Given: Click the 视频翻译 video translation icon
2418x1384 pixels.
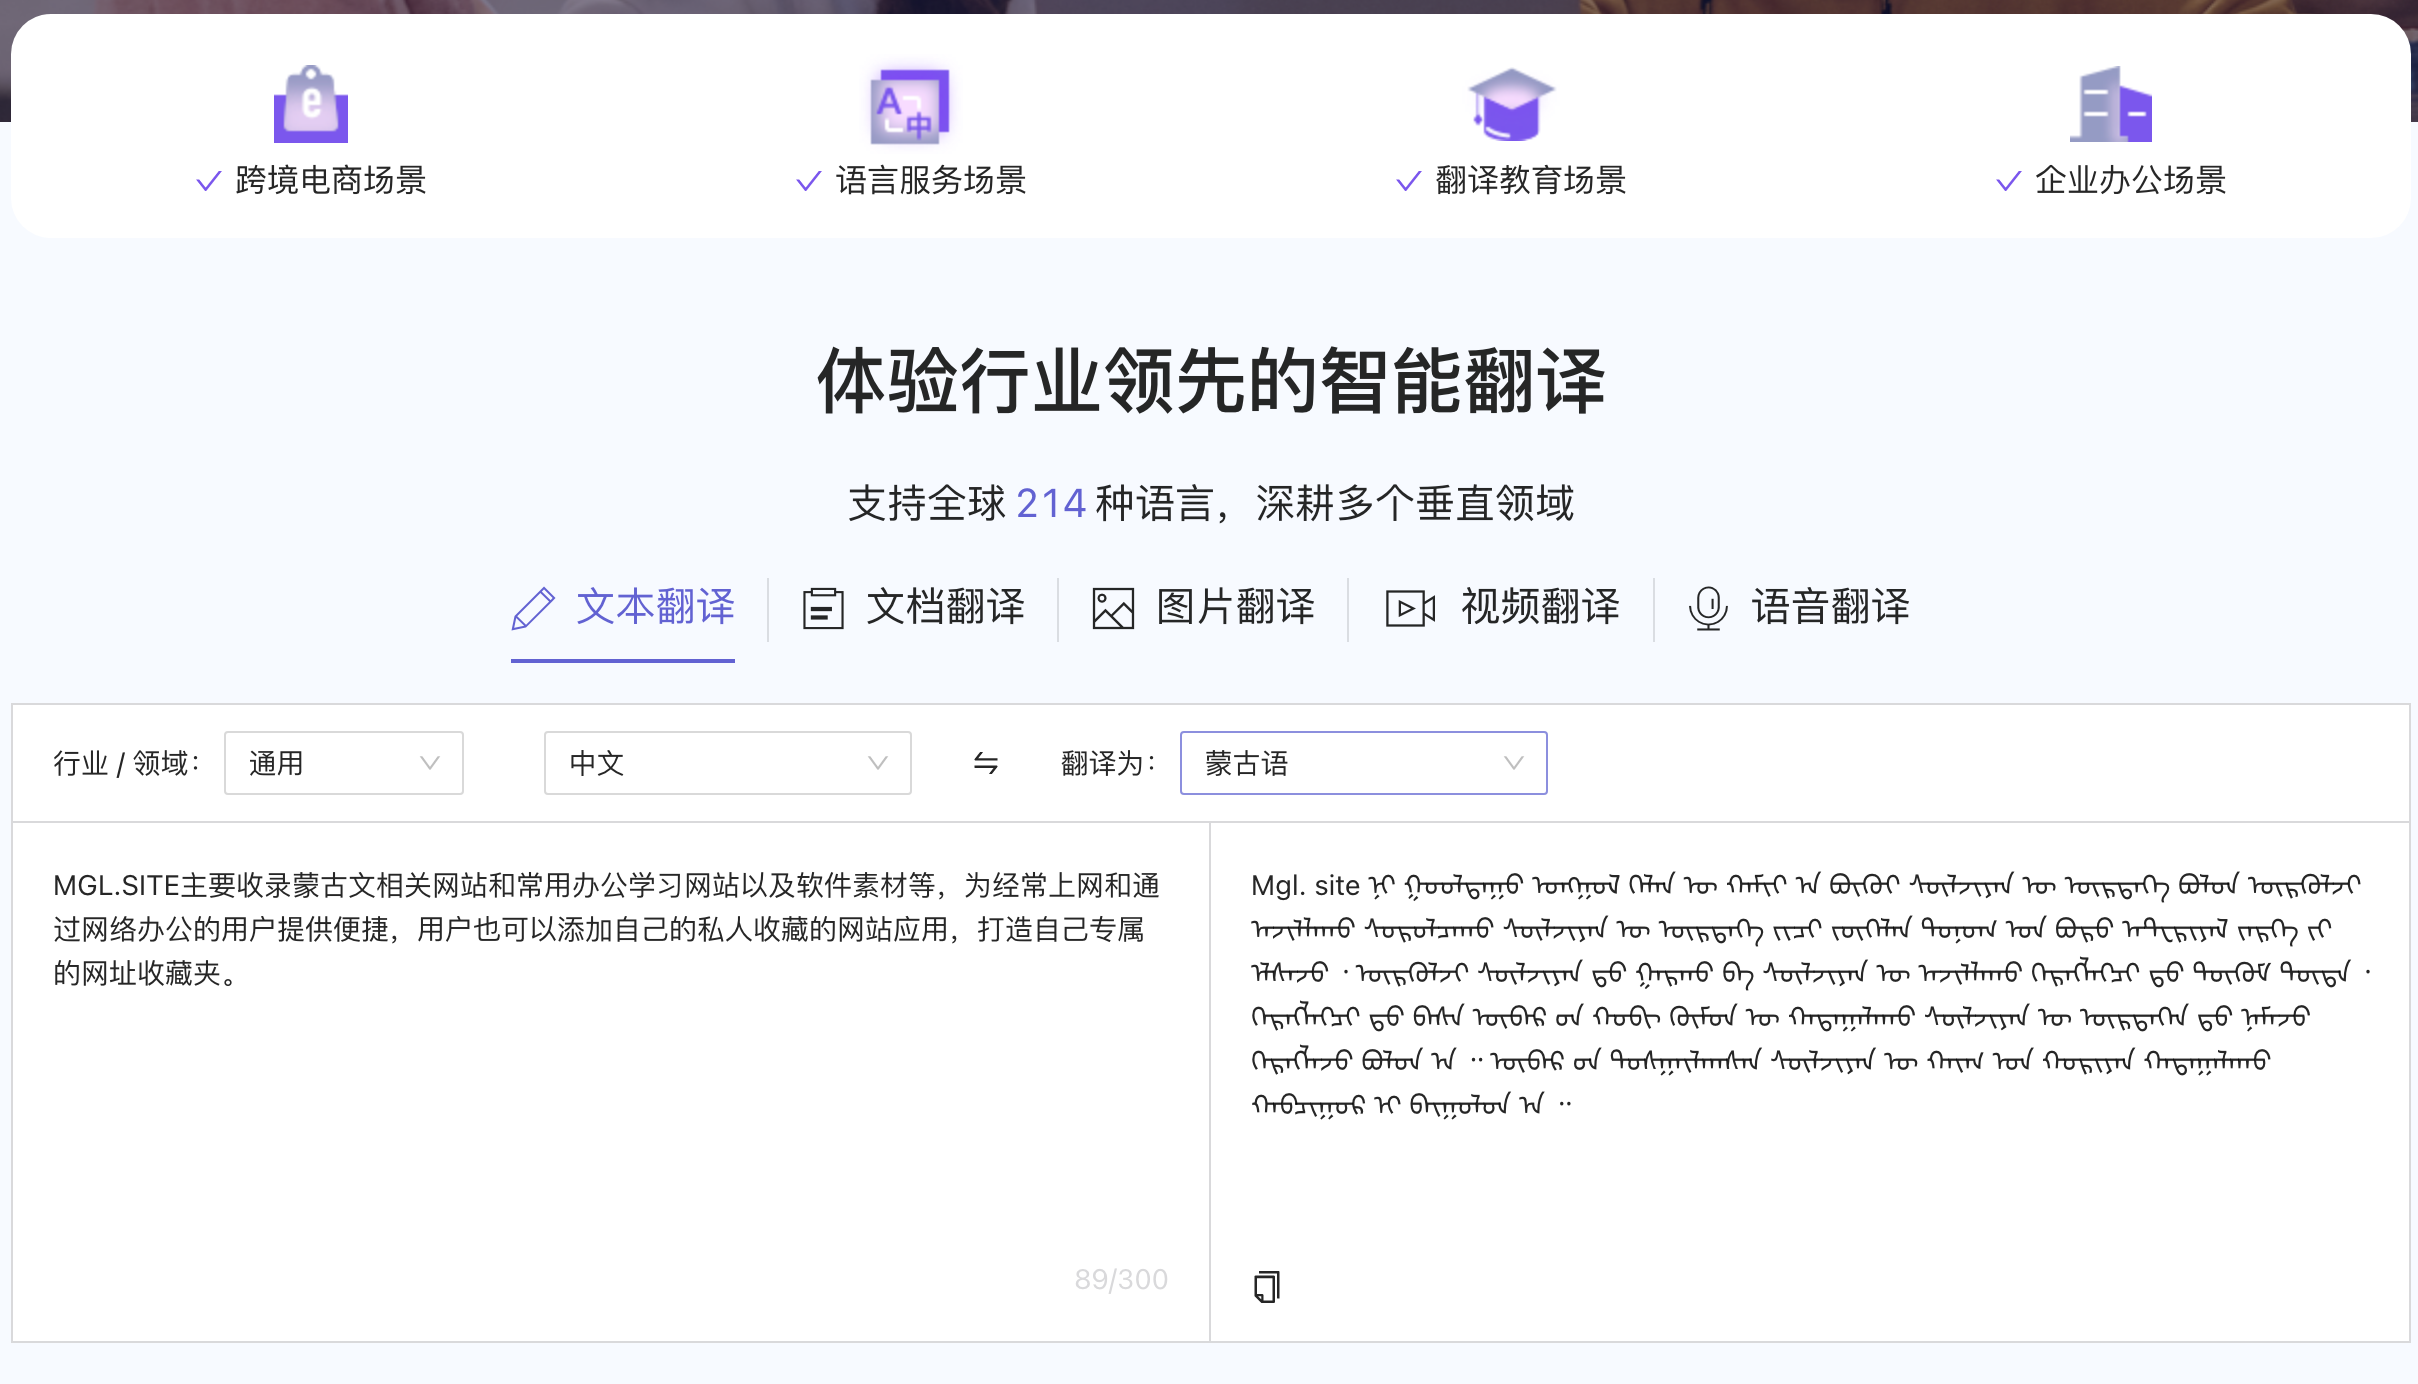Looking at the screenshot, I should (1410, 608).
